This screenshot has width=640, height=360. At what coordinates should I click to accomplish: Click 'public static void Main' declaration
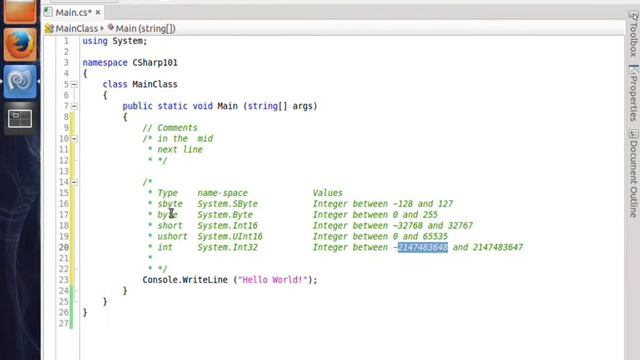point(180,106)
